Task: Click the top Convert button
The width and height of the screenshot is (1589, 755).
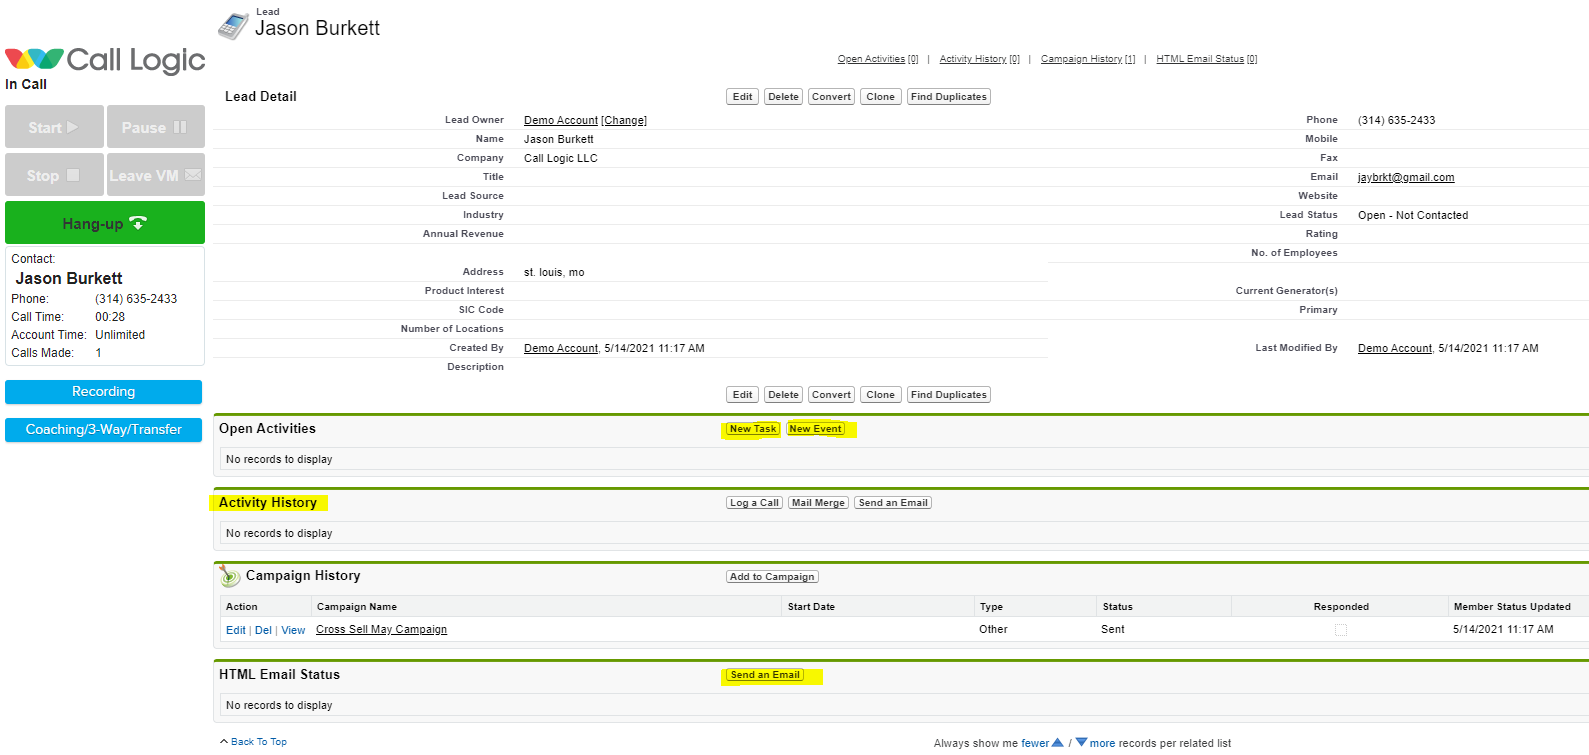Action: (831, 97)
